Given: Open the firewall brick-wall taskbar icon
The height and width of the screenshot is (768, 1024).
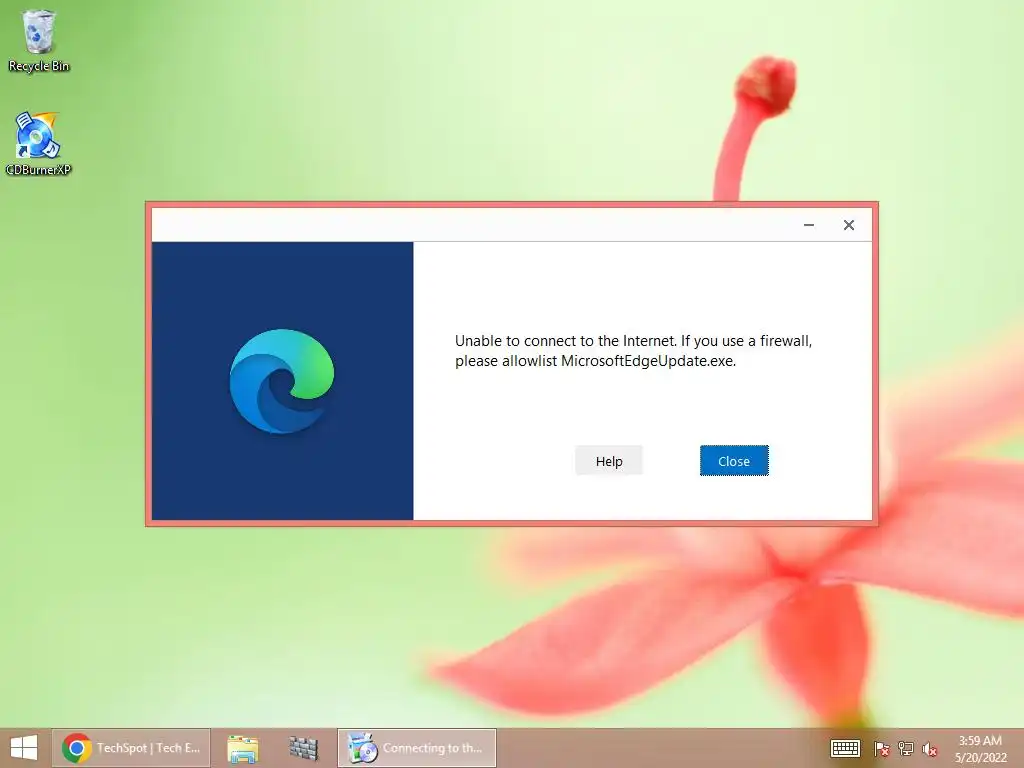Looking at the screenshot, I should [x=304, y=748].
